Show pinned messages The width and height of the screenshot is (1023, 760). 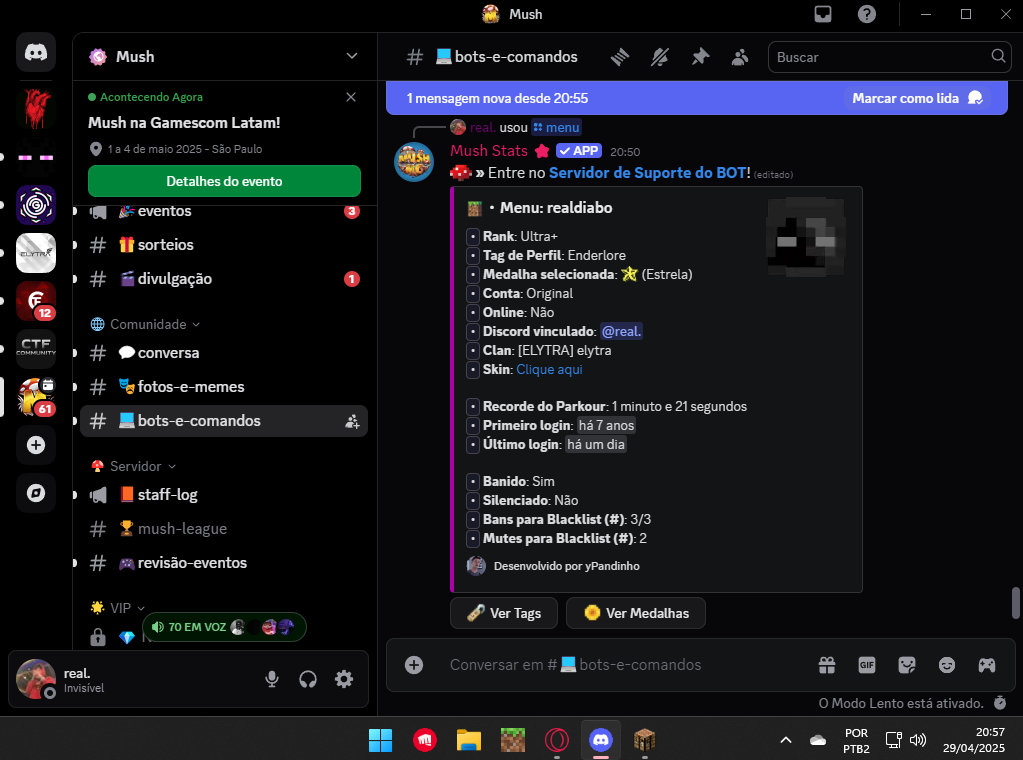coord(700,57)
